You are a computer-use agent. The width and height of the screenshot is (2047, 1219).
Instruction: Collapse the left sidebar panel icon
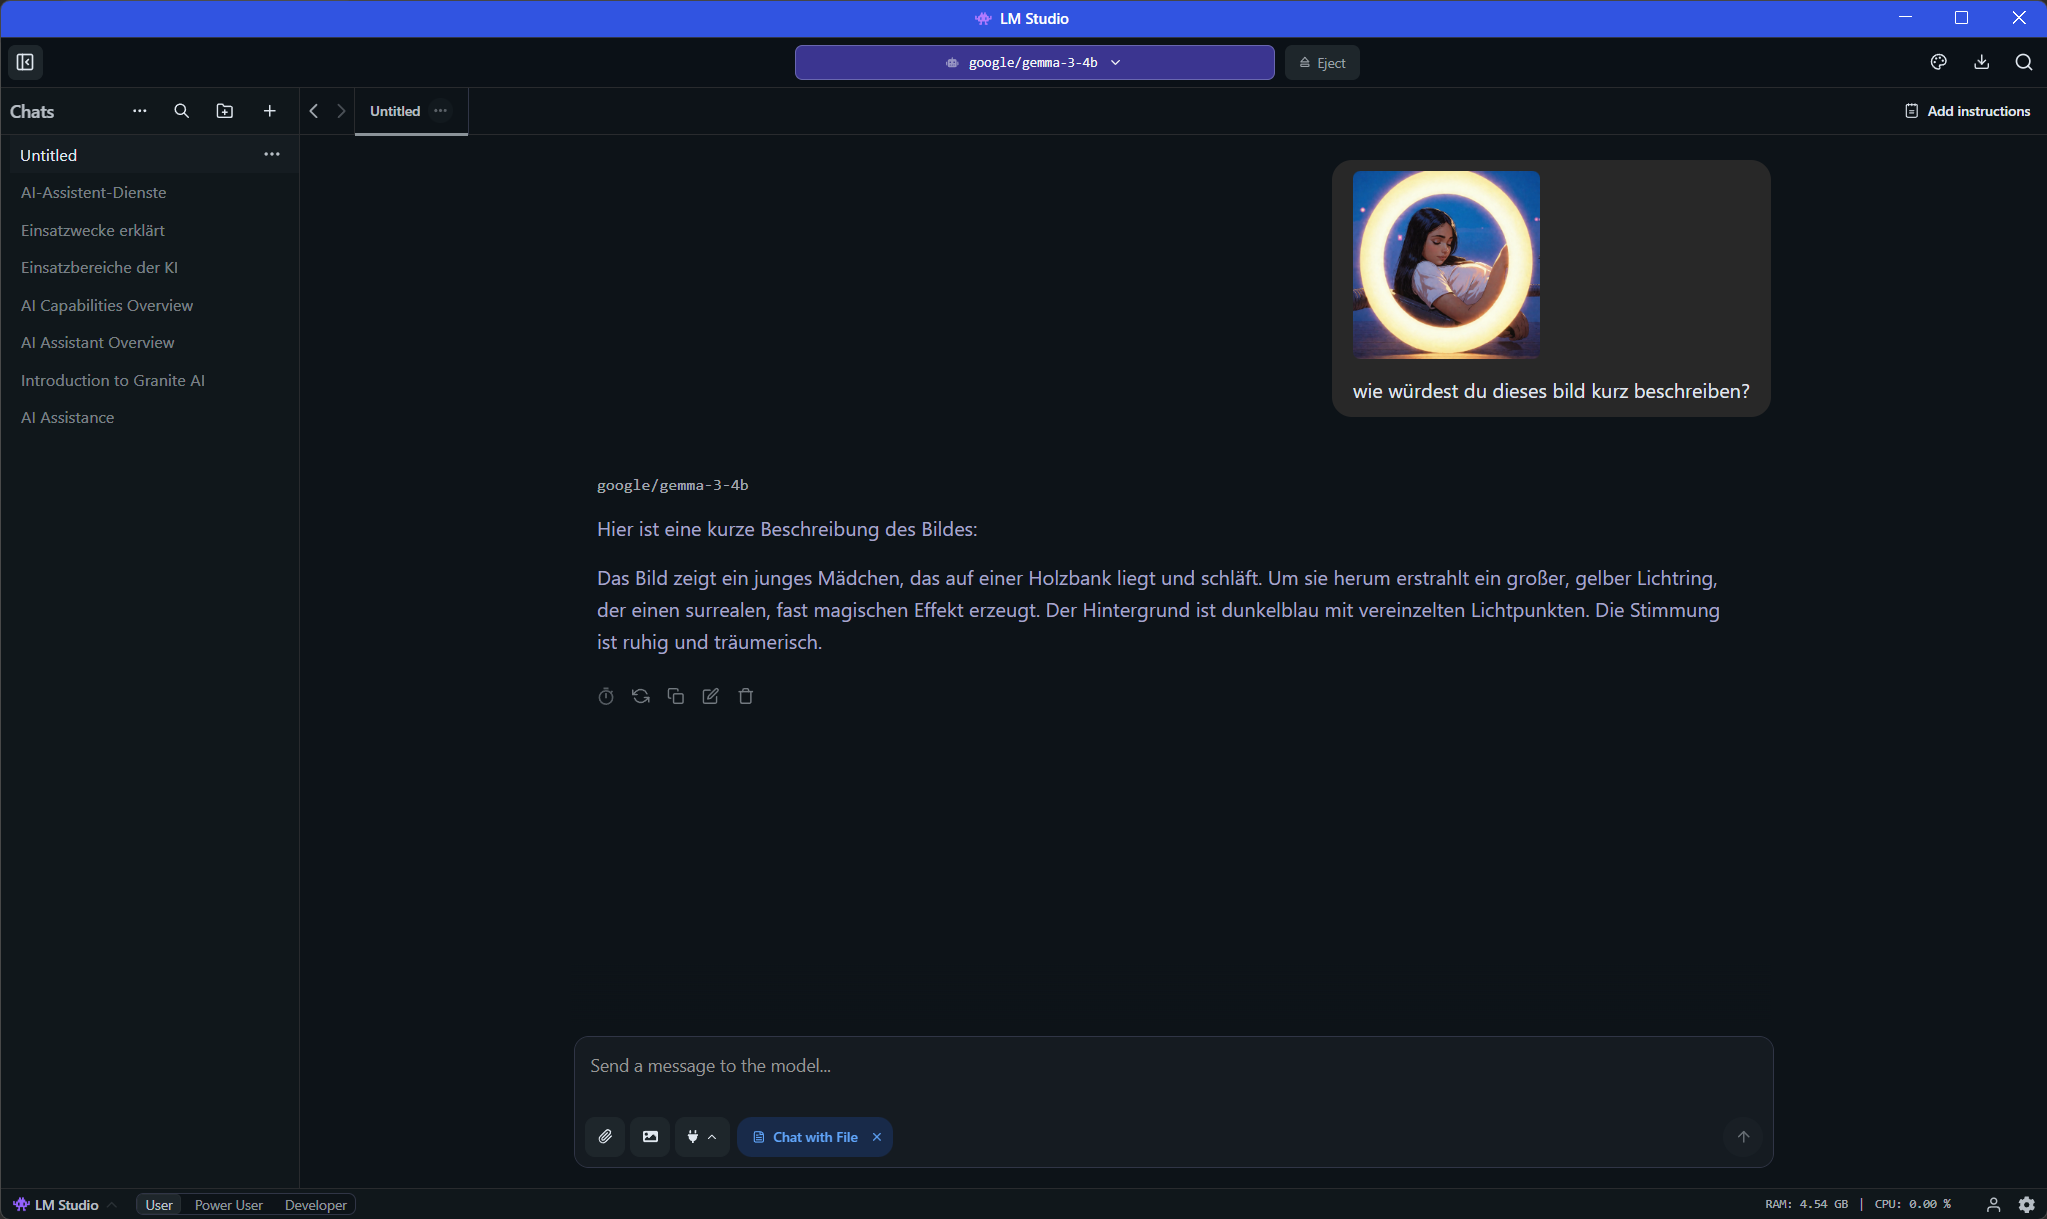coord(25,62)
